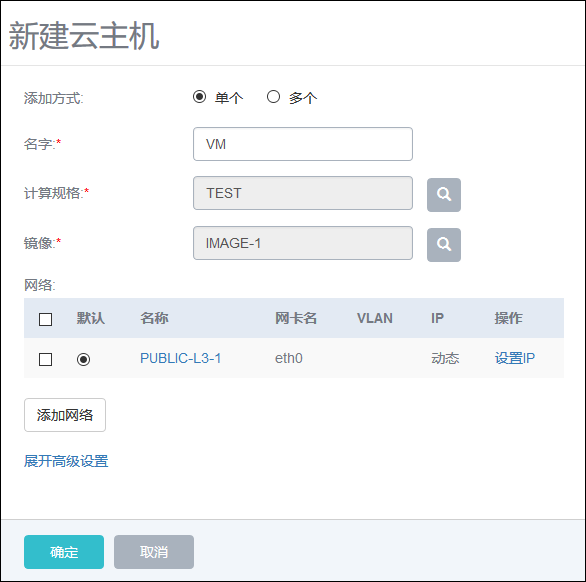Click the 添加网络 button
The height and width of the screenshot is (582, 586).
(65, 415)
